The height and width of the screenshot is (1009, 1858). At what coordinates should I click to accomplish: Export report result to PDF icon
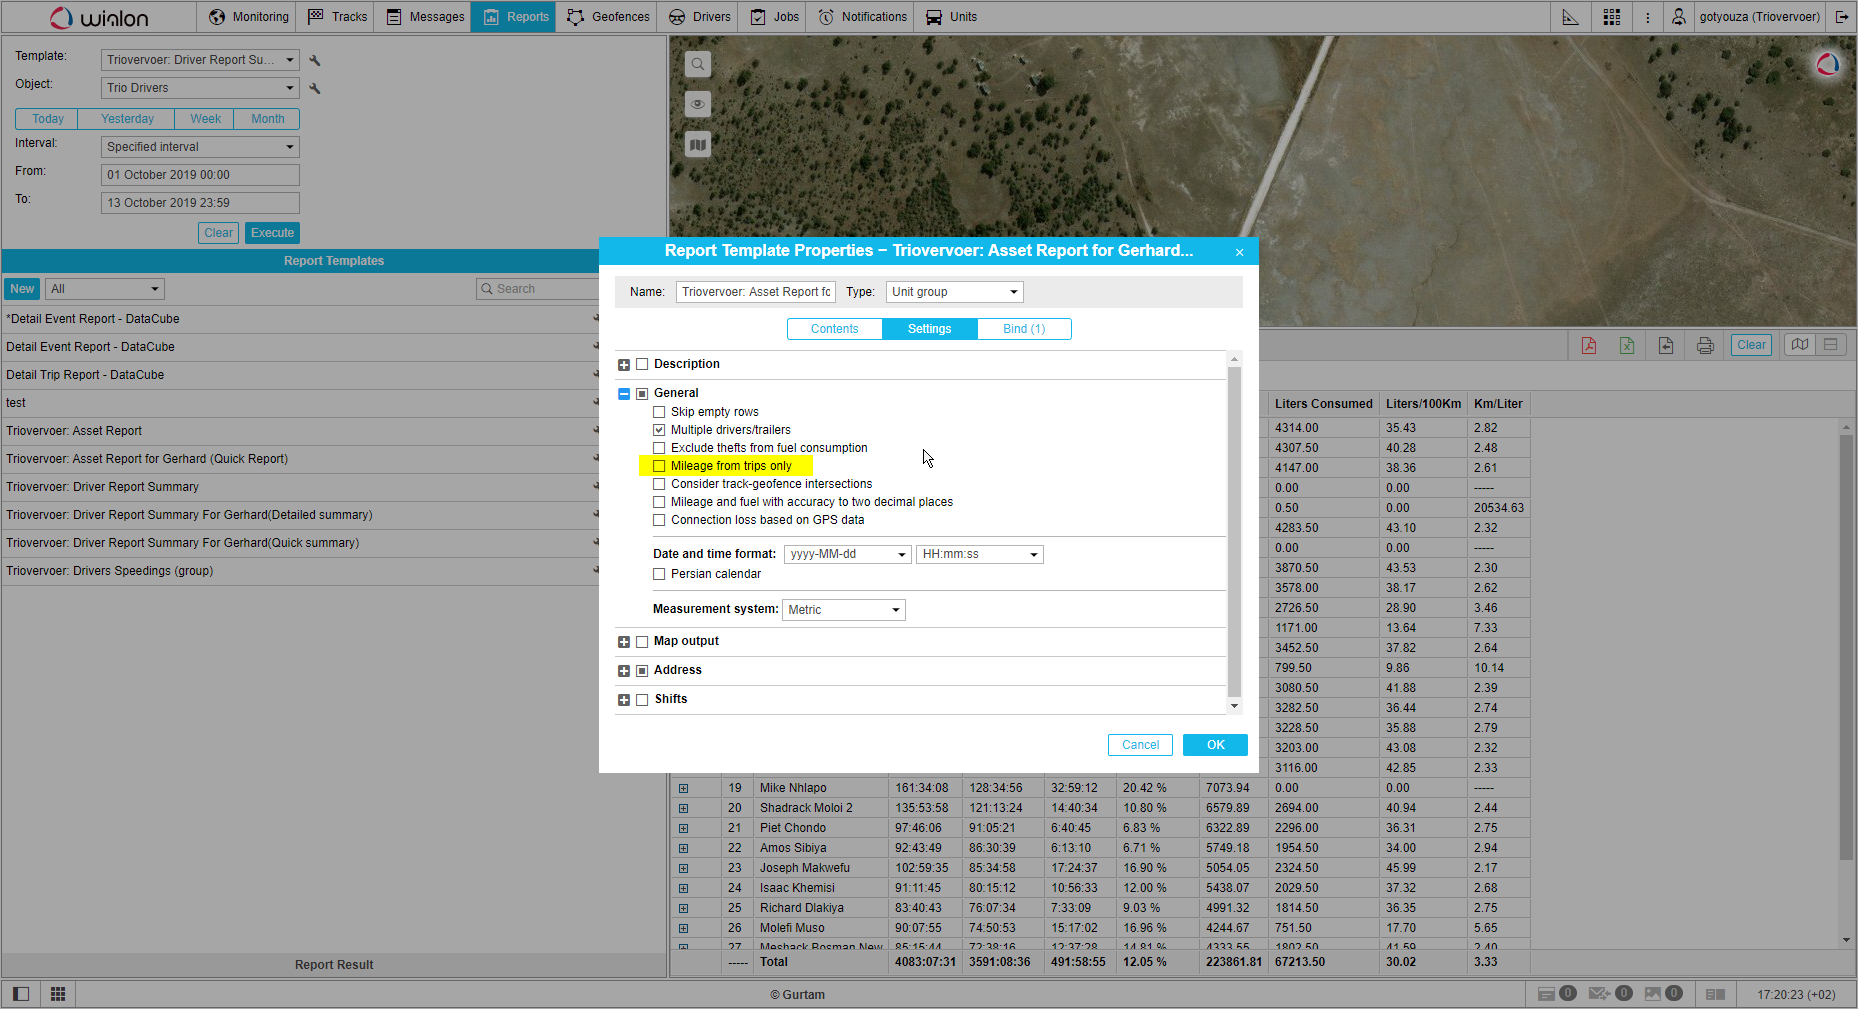[x=1588, y=345]
